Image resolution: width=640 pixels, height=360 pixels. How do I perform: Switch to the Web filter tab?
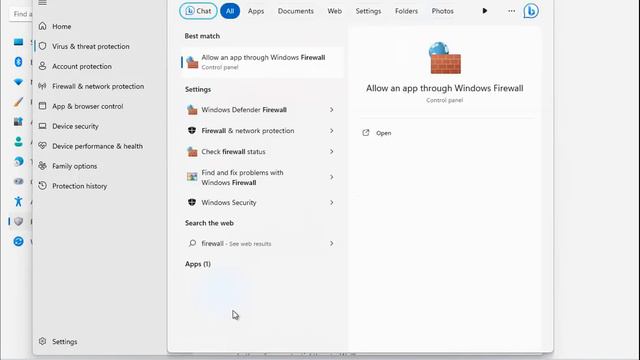click(x=334, y=11)
